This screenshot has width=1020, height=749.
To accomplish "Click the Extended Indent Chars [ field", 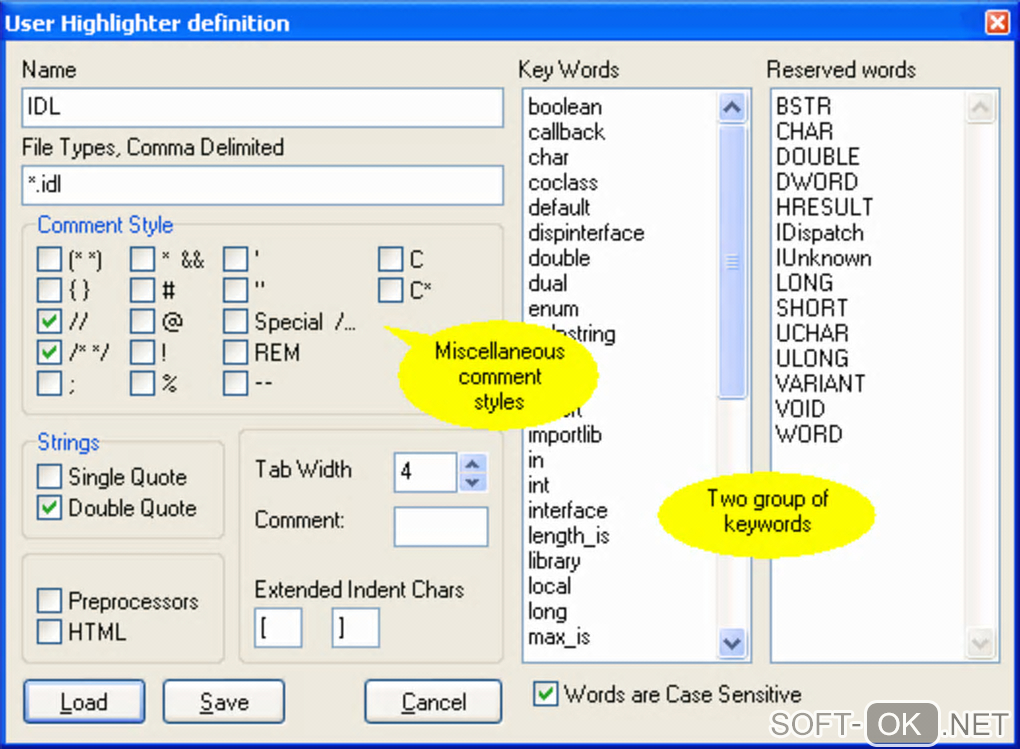I will [278, 628].
